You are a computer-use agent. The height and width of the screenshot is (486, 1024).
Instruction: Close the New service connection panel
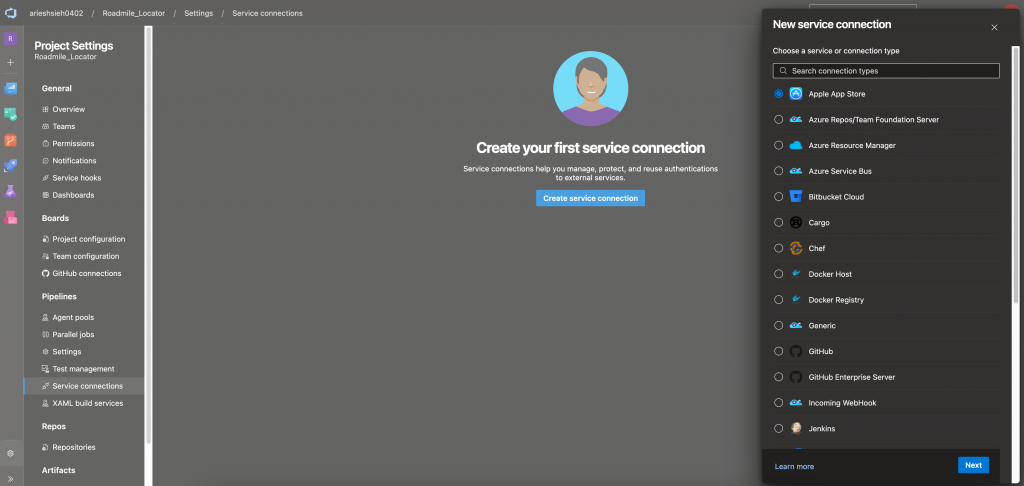pos(995,27)
